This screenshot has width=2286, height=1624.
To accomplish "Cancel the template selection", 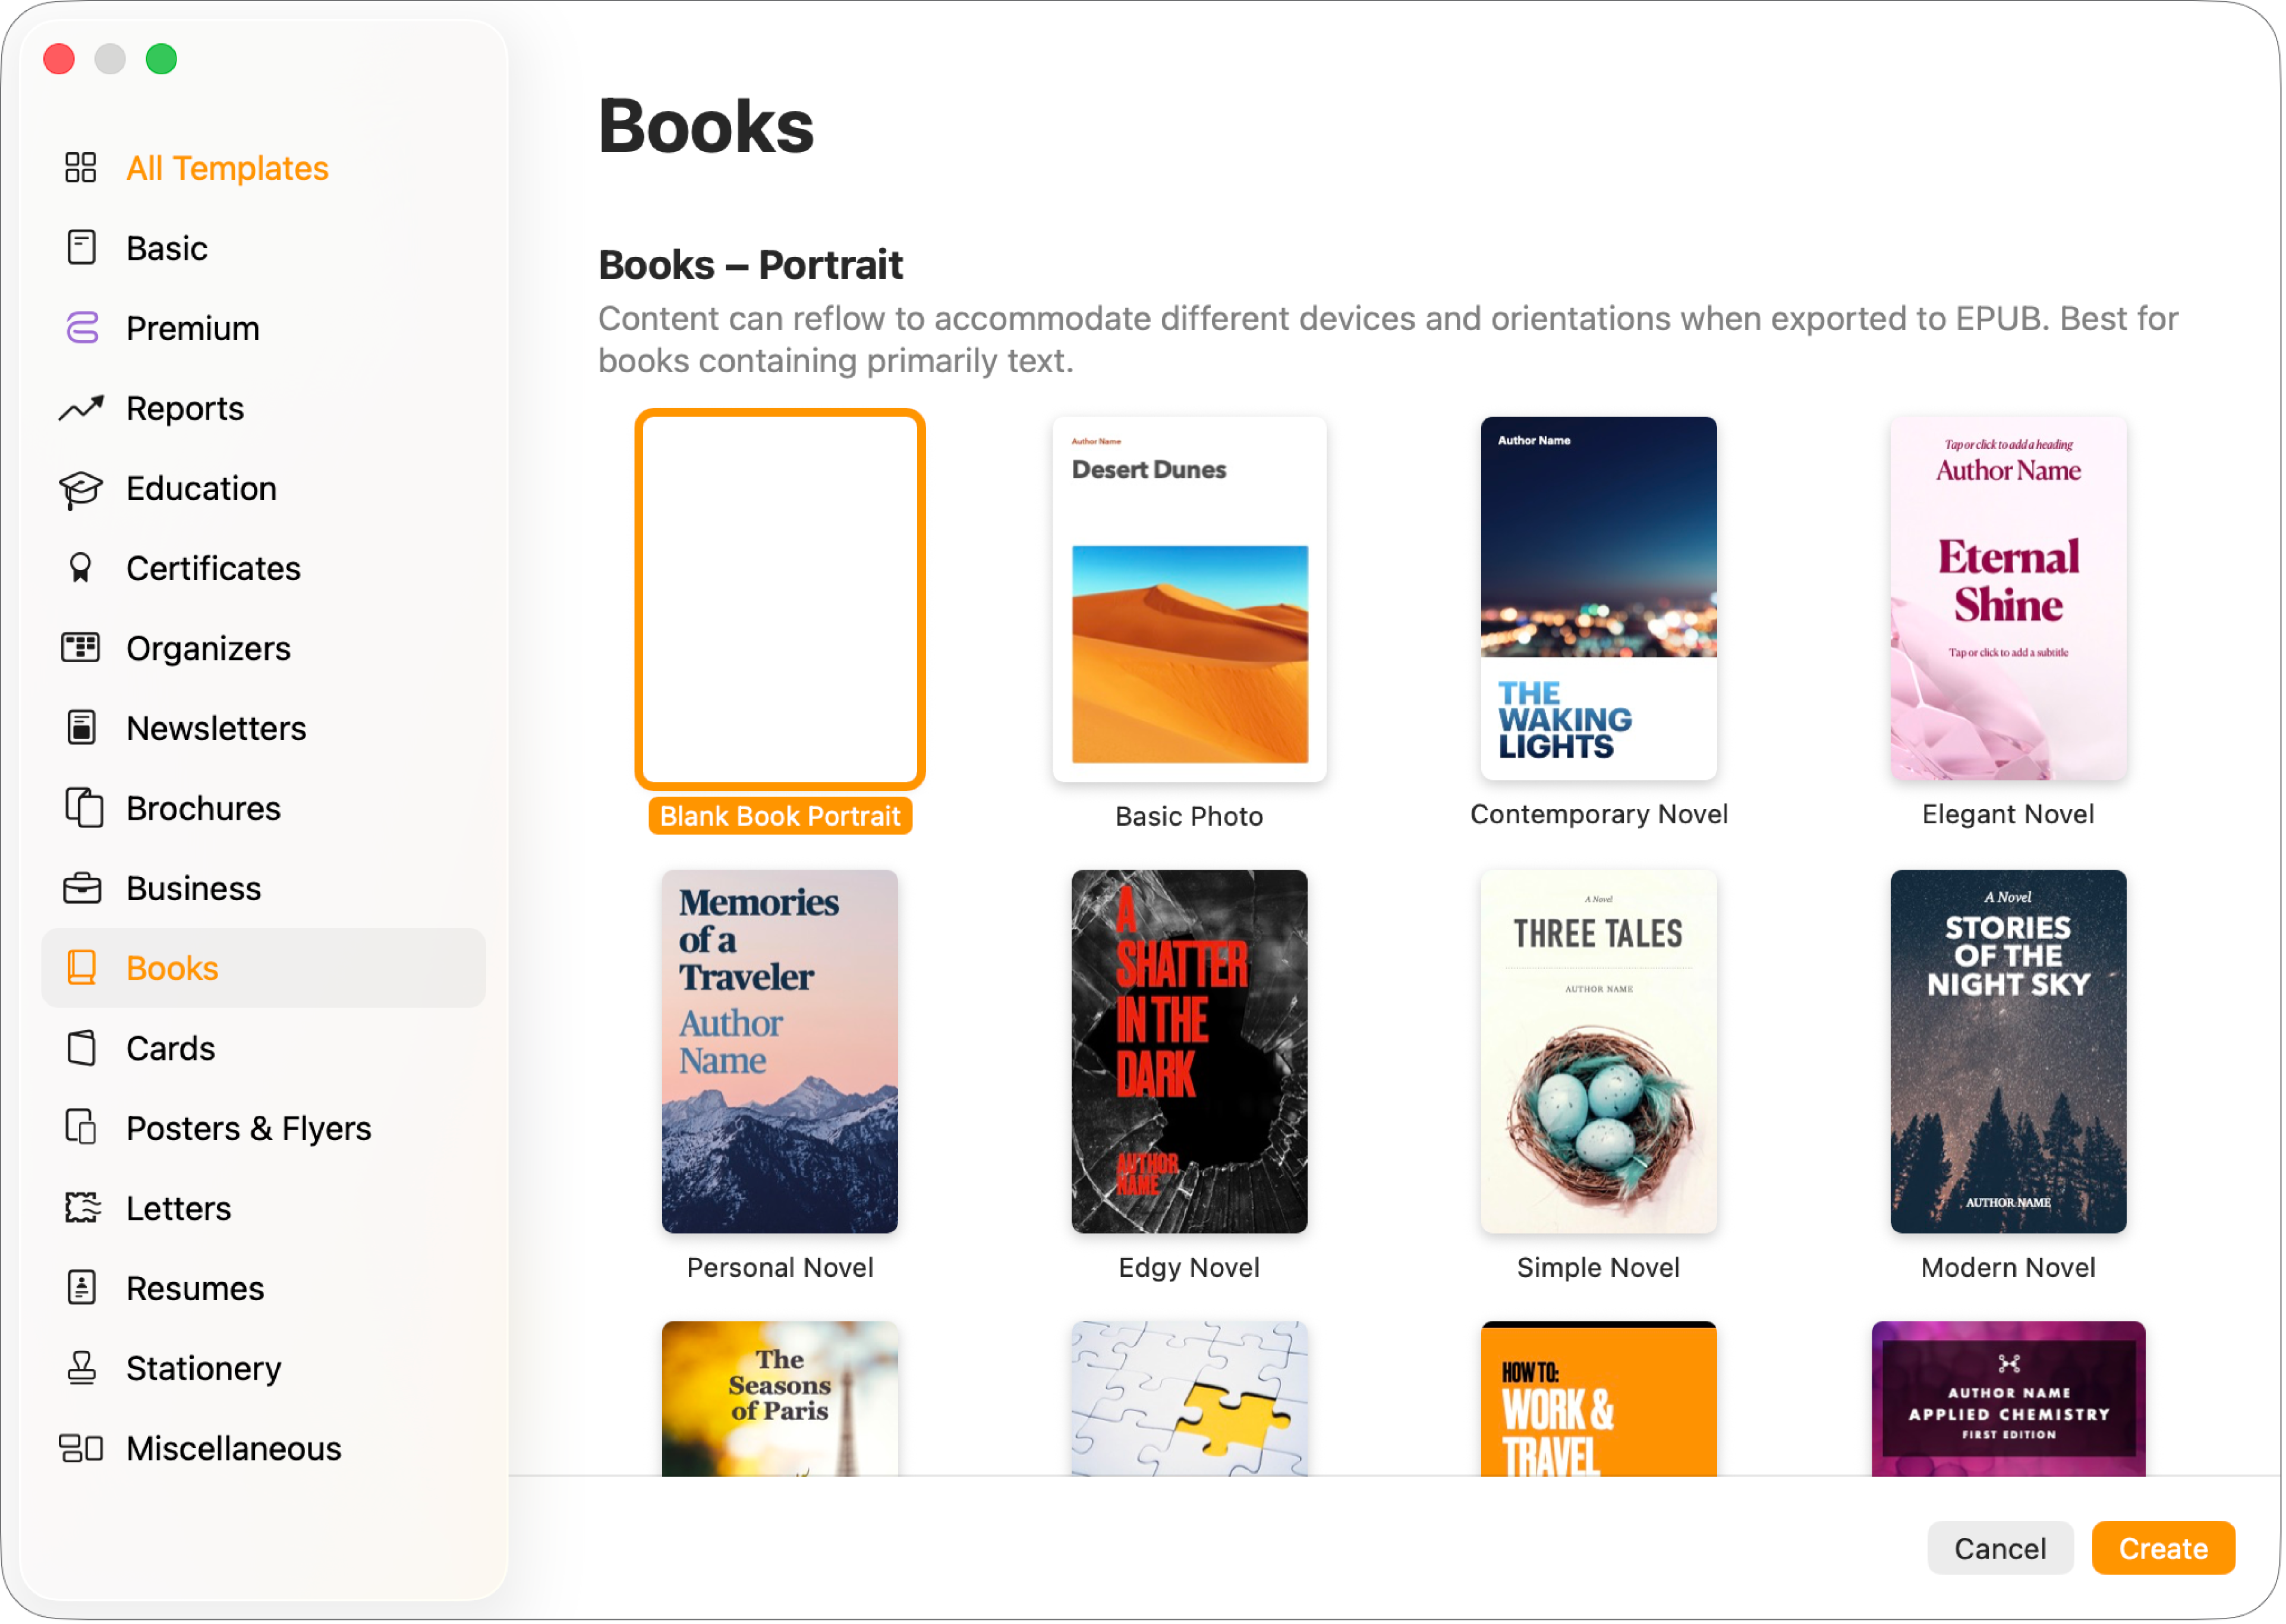I will [2001, 1547].
